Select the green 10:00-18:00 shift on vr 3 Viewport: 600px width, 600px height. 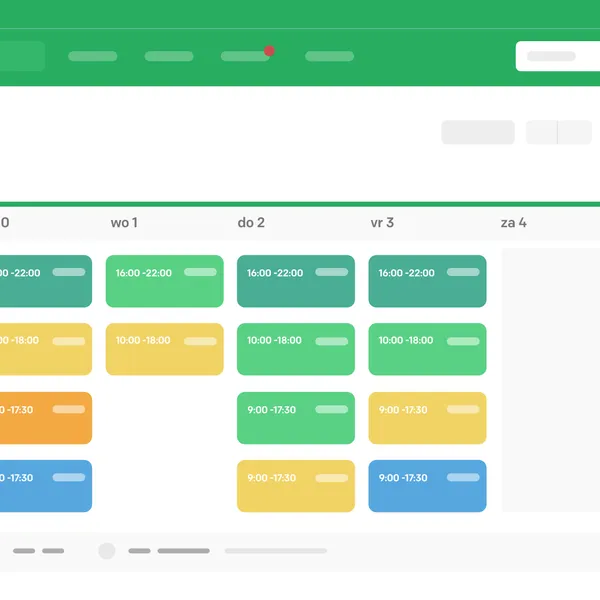click(427, 349)
